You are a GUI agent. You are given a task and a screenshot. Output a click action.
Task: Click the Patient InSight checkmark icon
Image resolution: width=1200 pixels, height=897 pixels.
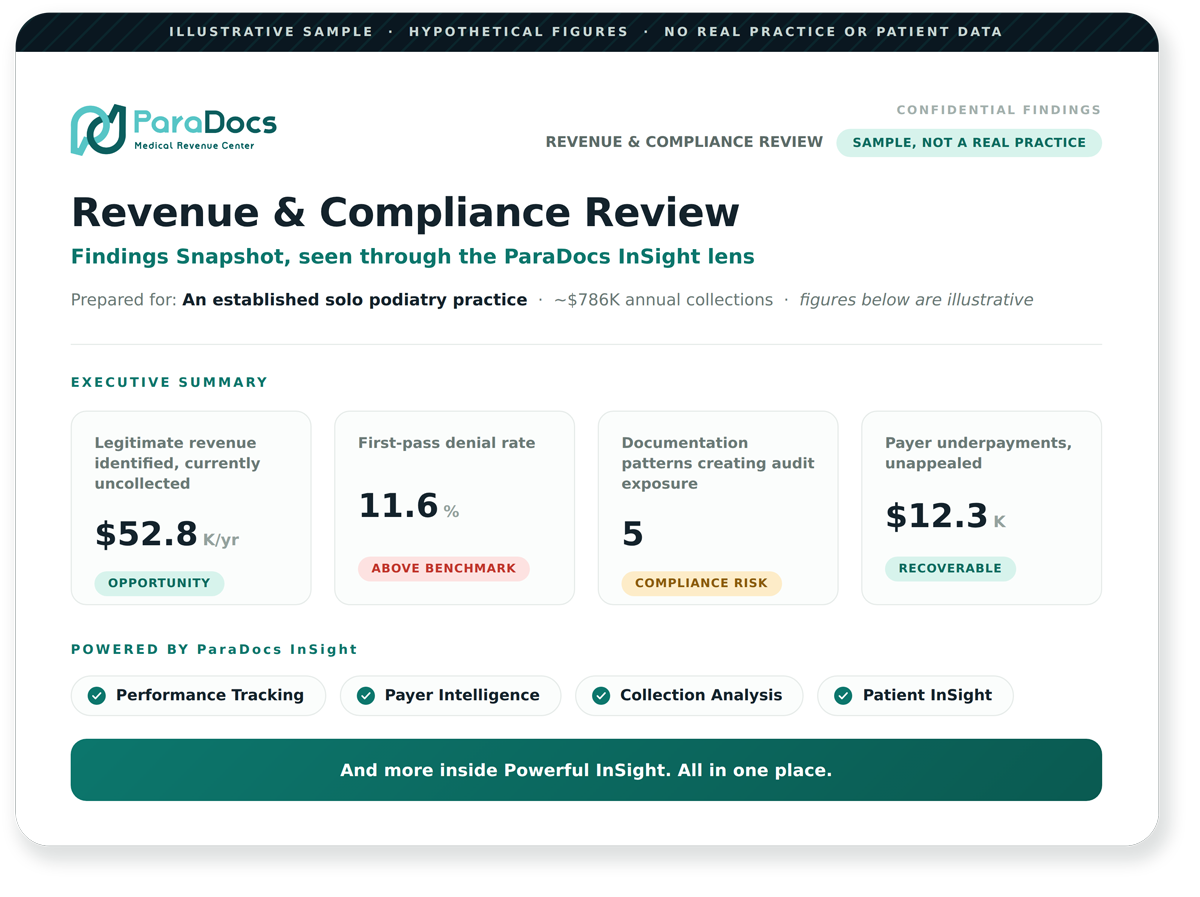coord(843,696)
